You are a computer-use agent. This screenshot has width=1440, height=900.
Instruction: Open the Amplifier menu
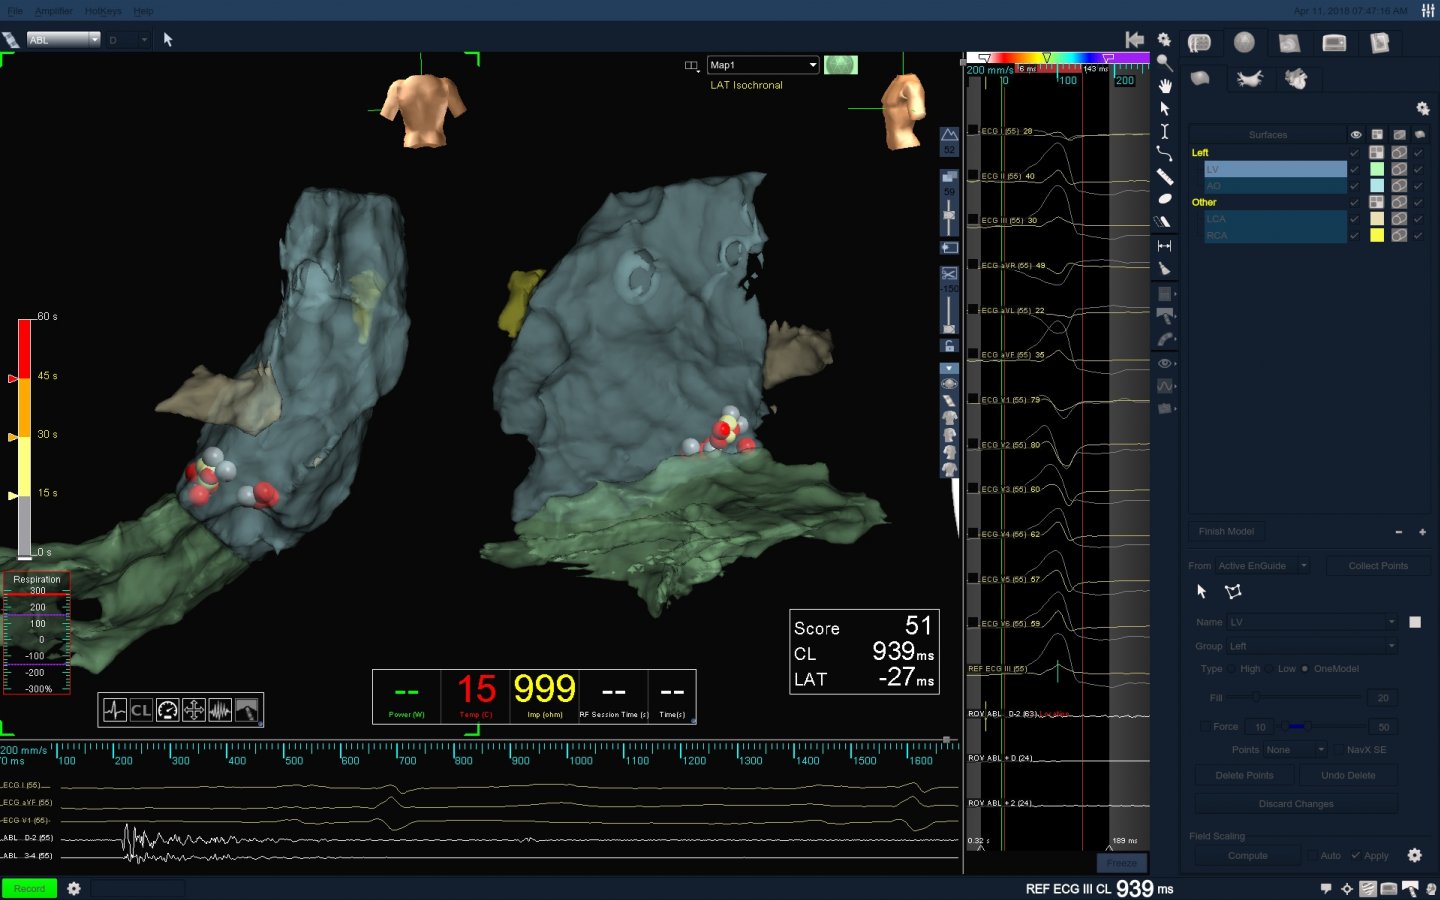[54, 11]
